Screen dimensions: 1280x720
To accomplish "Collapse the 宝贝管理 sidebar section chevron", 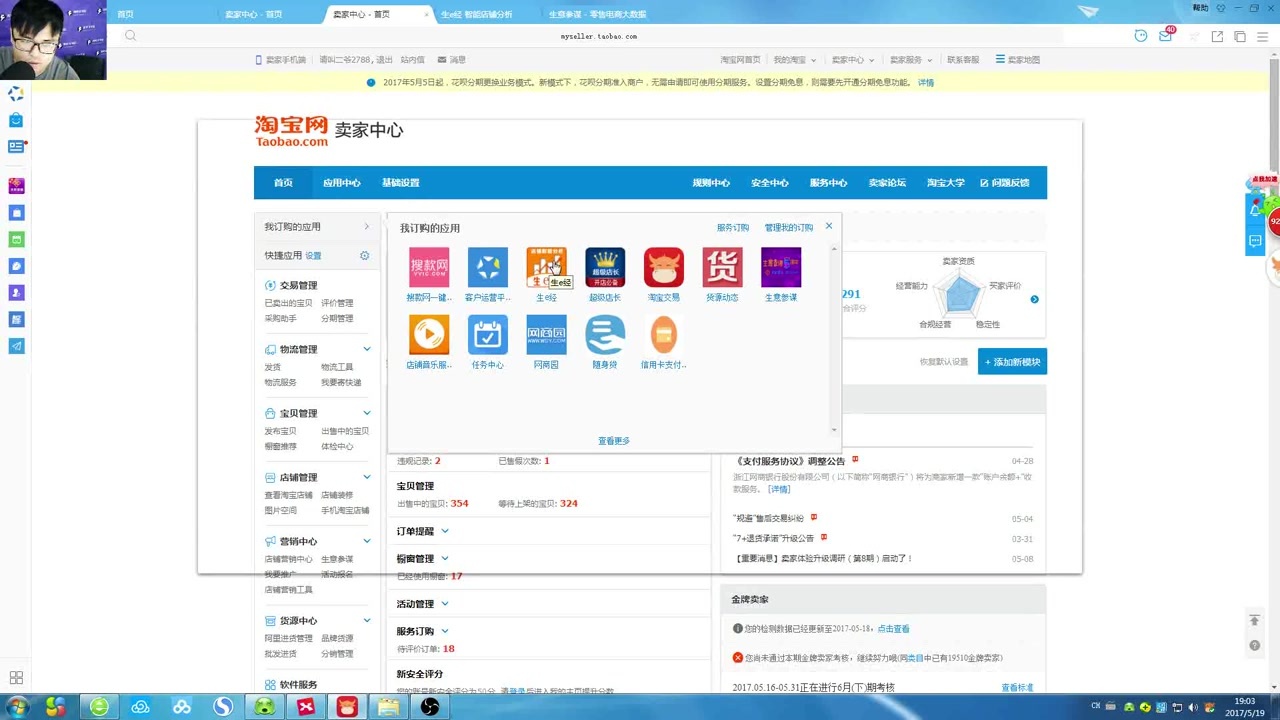I will (367, 413).
